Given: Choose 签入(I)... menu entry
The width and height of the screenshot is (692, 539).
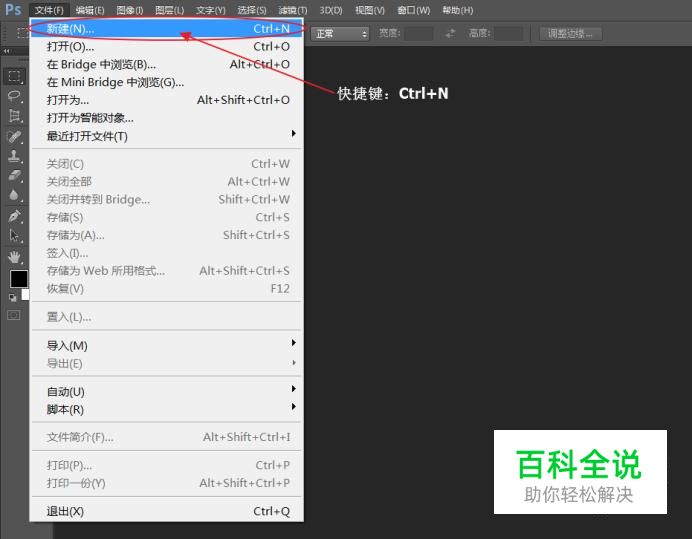Looking at the screenshot, I should (167, 253).
